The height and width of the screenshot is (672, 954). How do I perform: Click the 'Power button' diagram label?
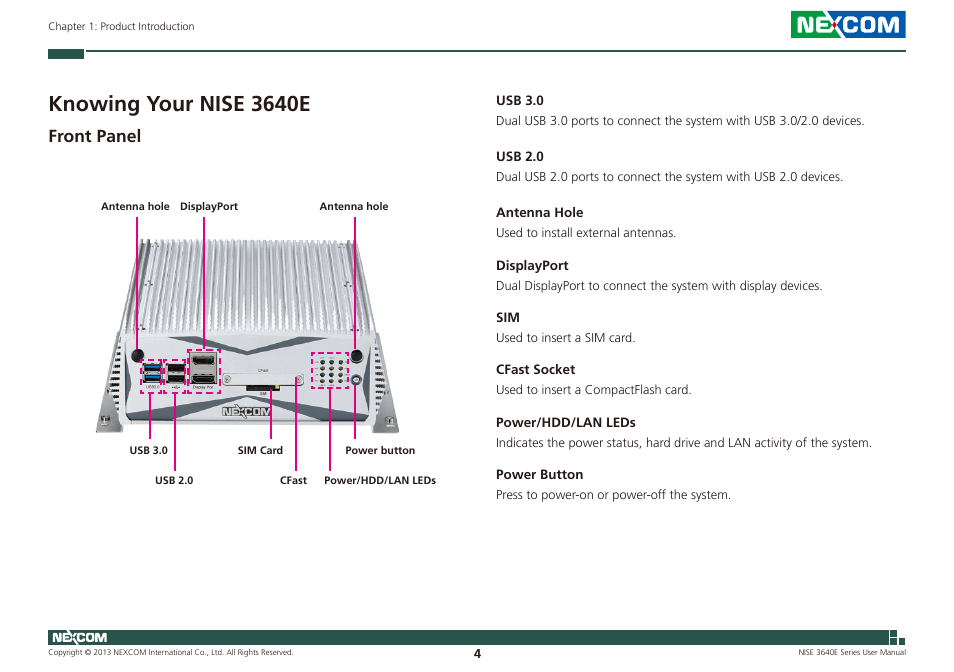pos(380,451)
